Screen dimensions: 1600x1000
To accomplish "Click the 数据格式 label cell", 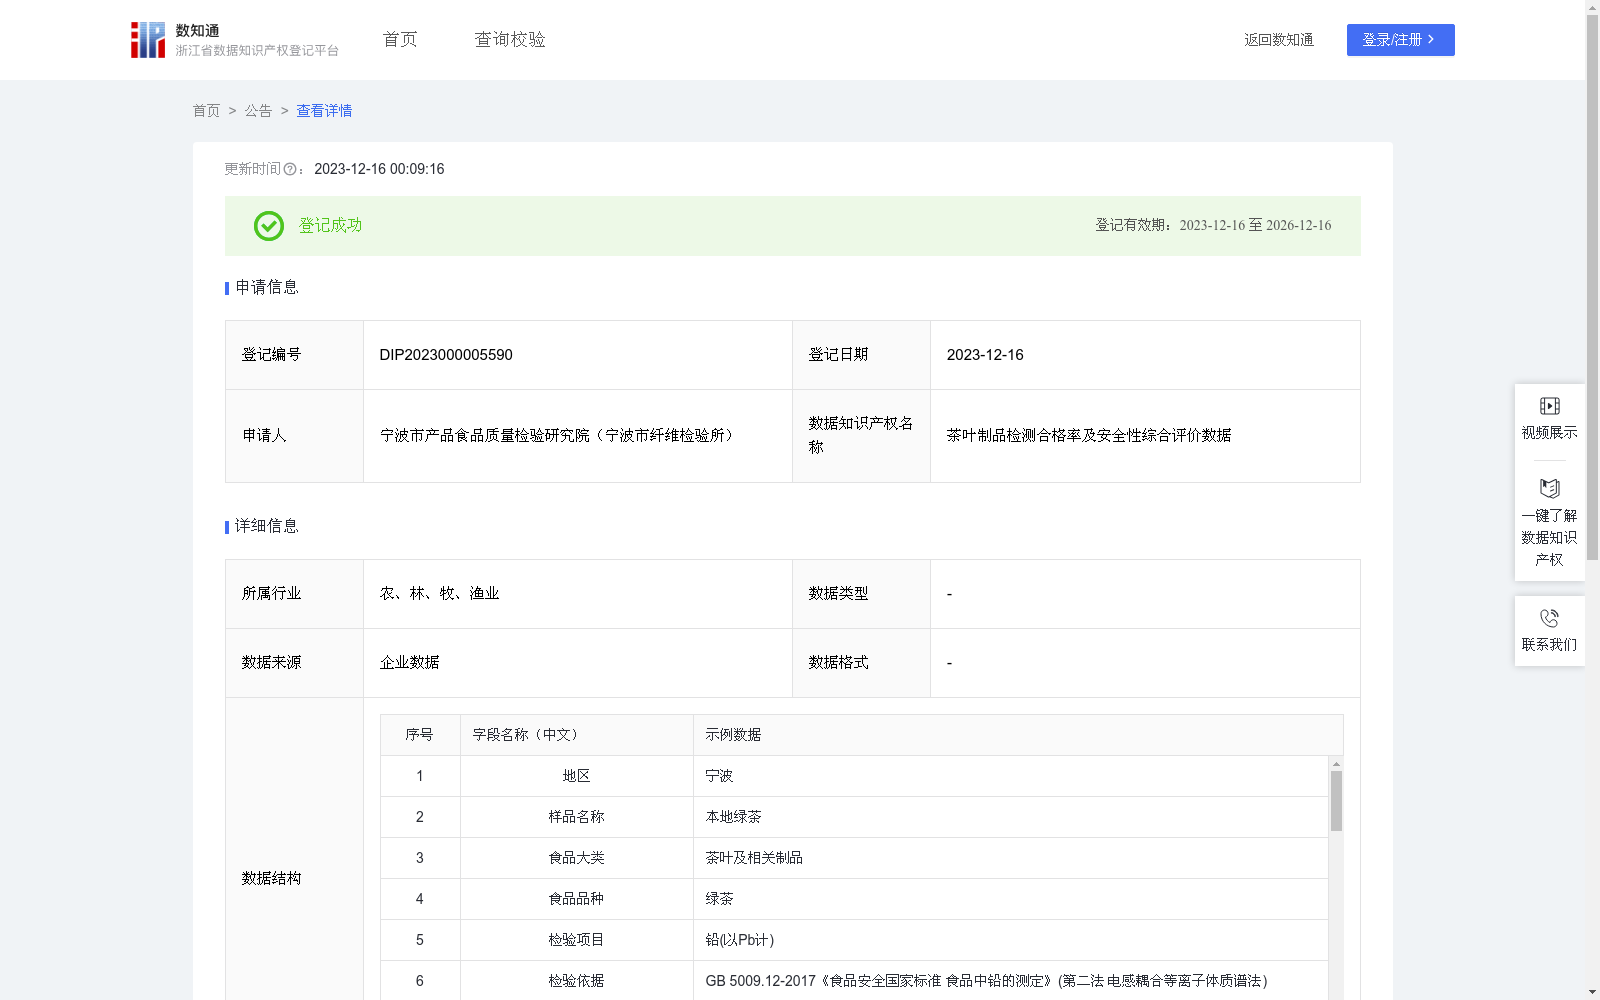I will [x=861, y=663].
